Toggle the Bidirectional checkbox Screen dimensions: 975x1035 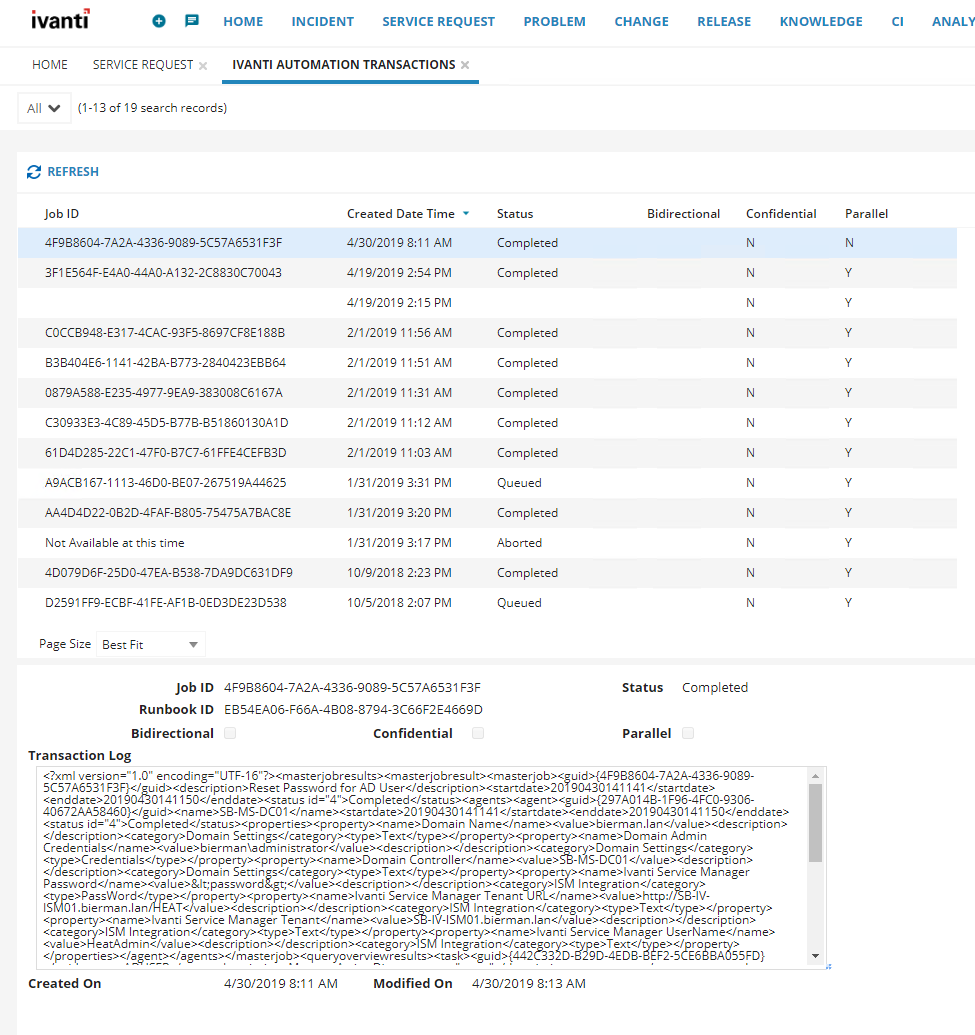tap(230, 733)
